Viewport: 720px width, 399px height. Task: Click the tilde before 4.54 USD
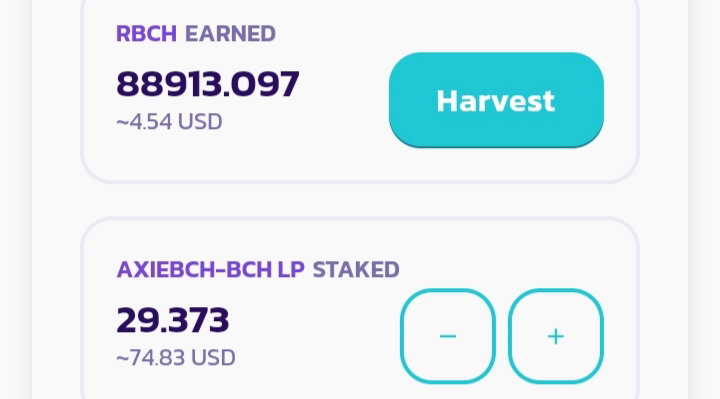coord(123,122)
